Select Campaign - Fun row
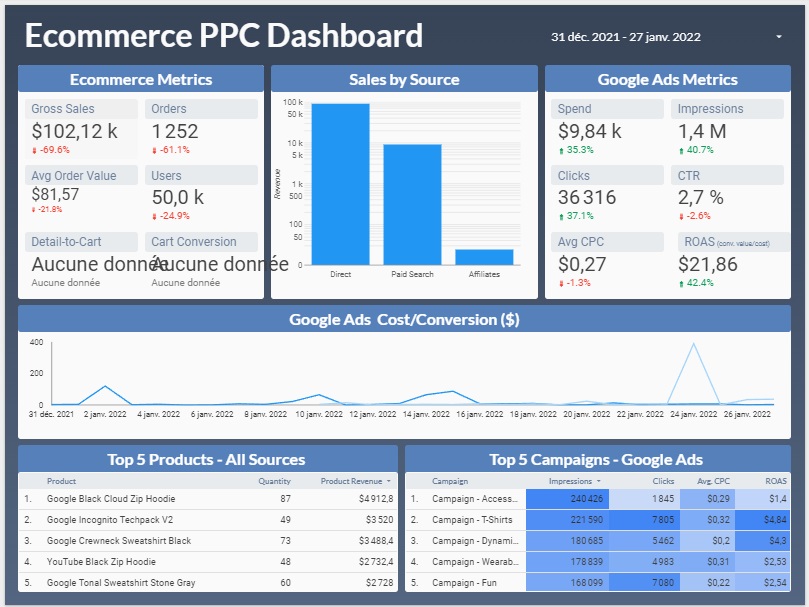This screenshot has width=809, height=607. click(598, 583)
